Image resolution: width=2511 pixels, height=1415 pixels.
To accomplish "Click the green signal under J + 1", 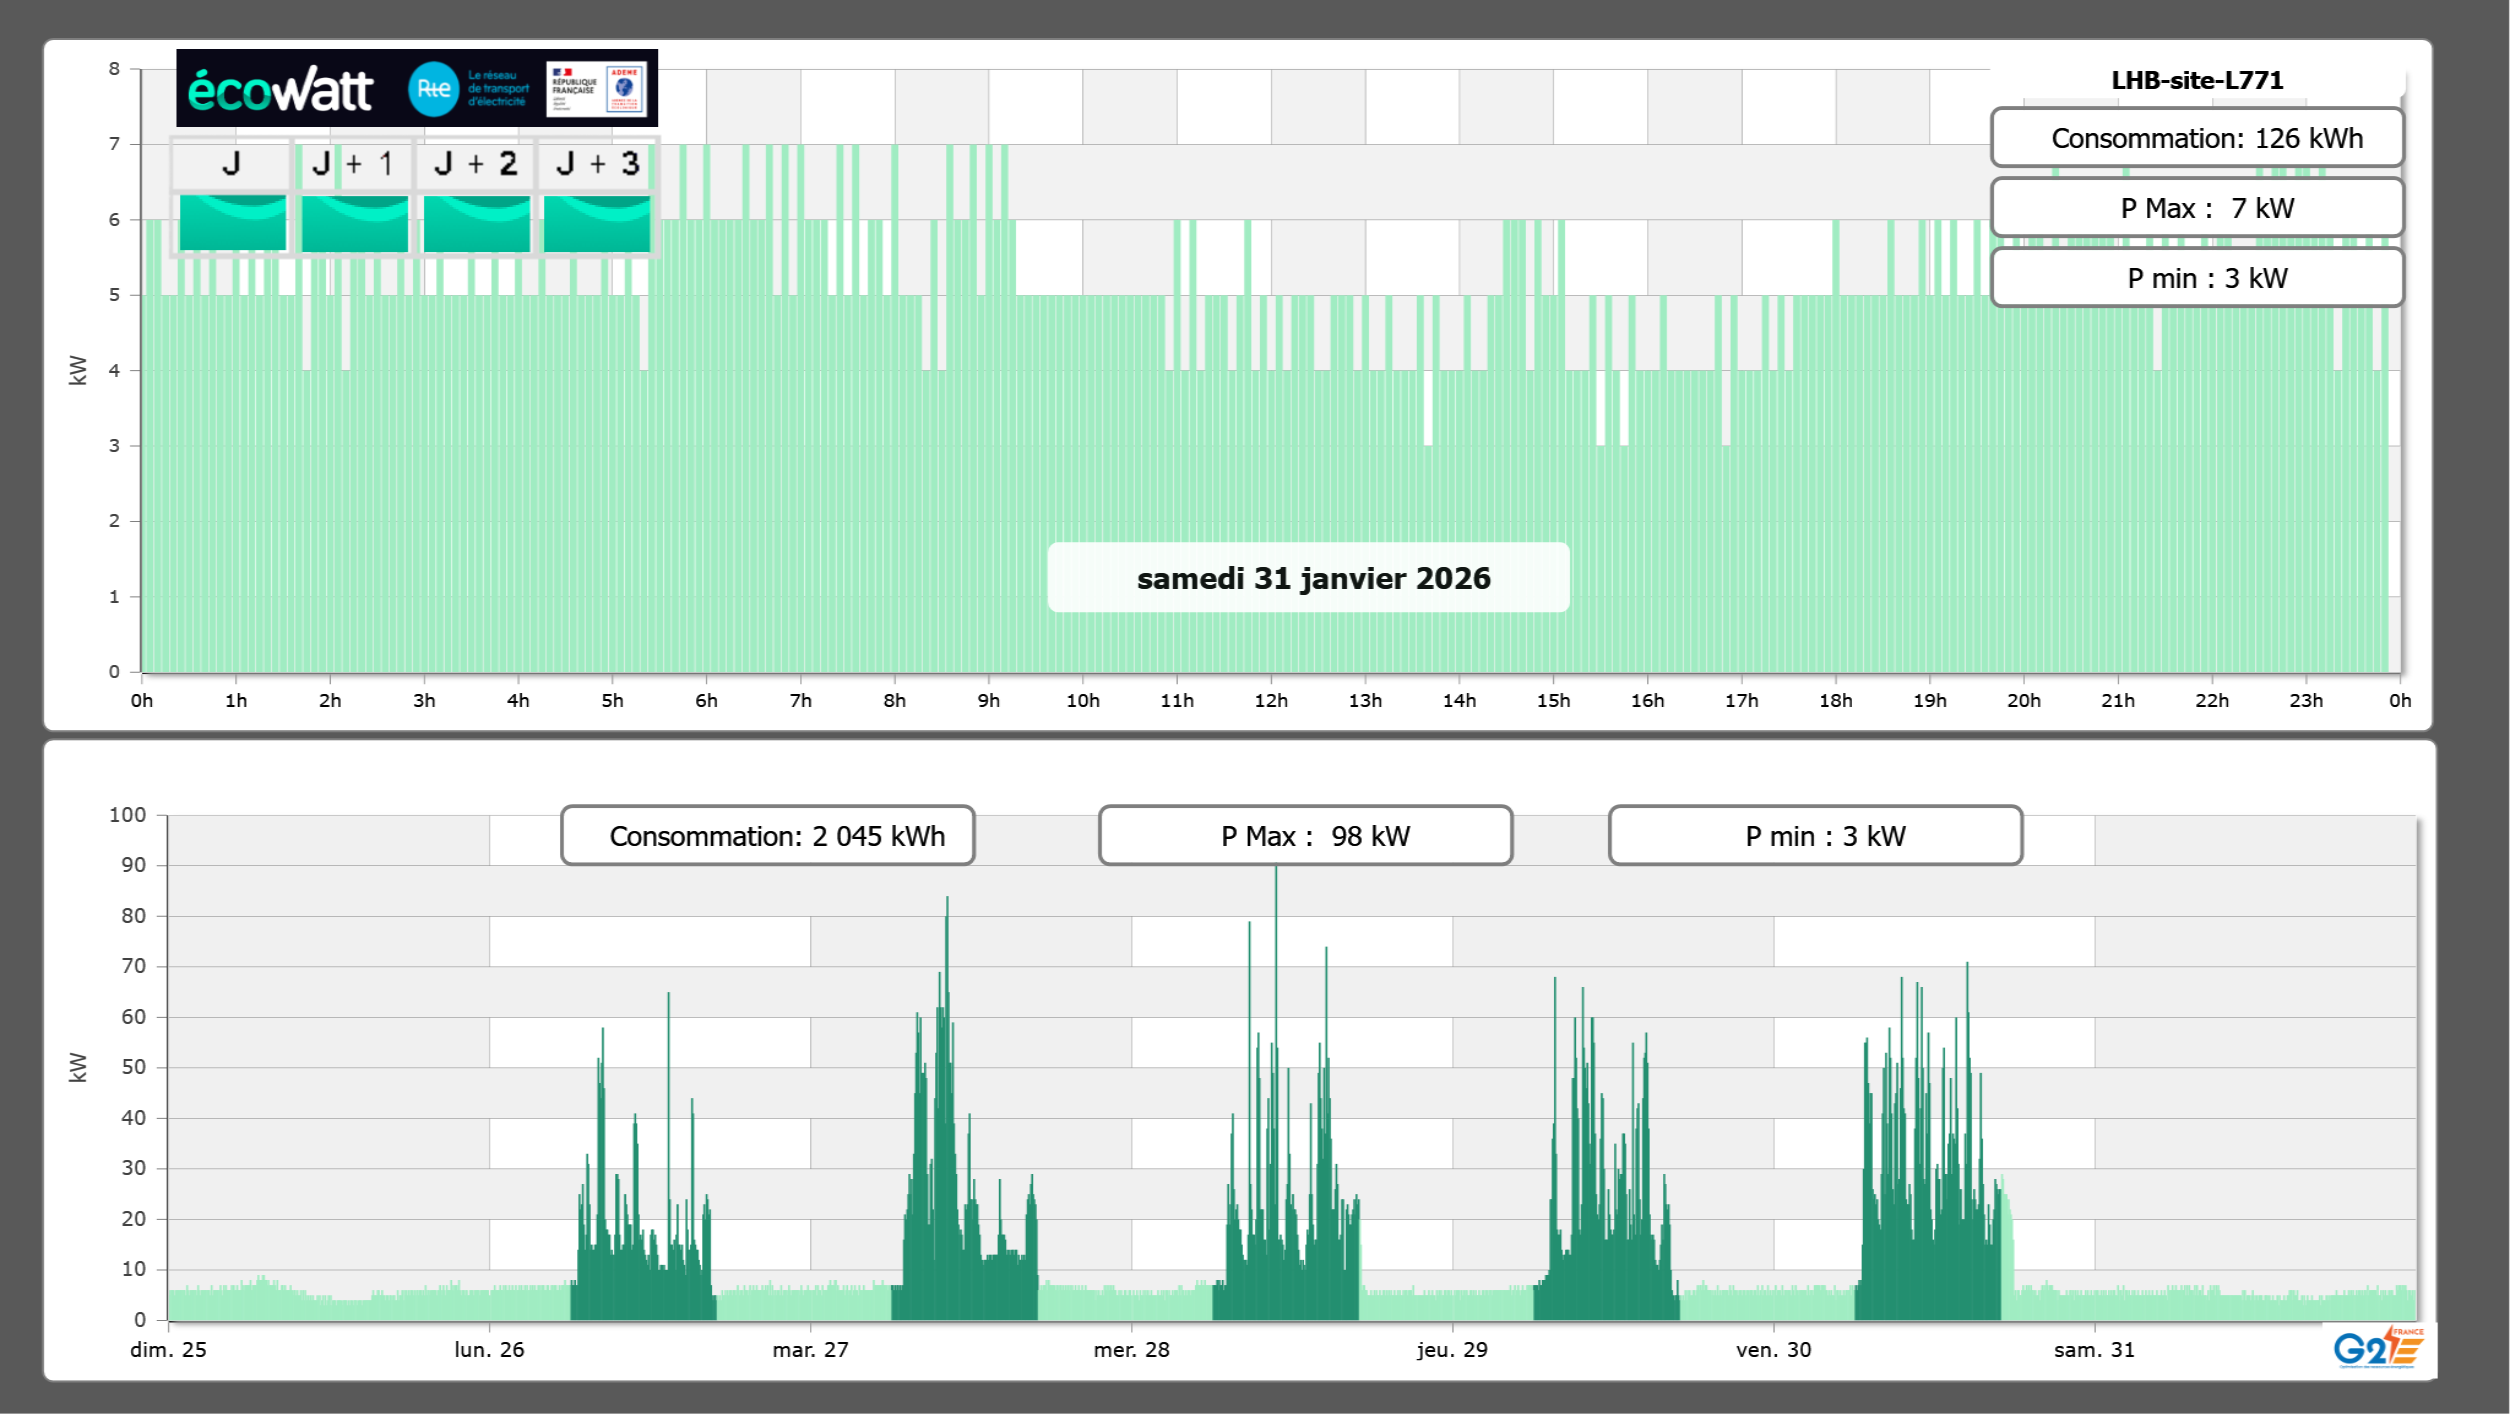I will (354, 223).
